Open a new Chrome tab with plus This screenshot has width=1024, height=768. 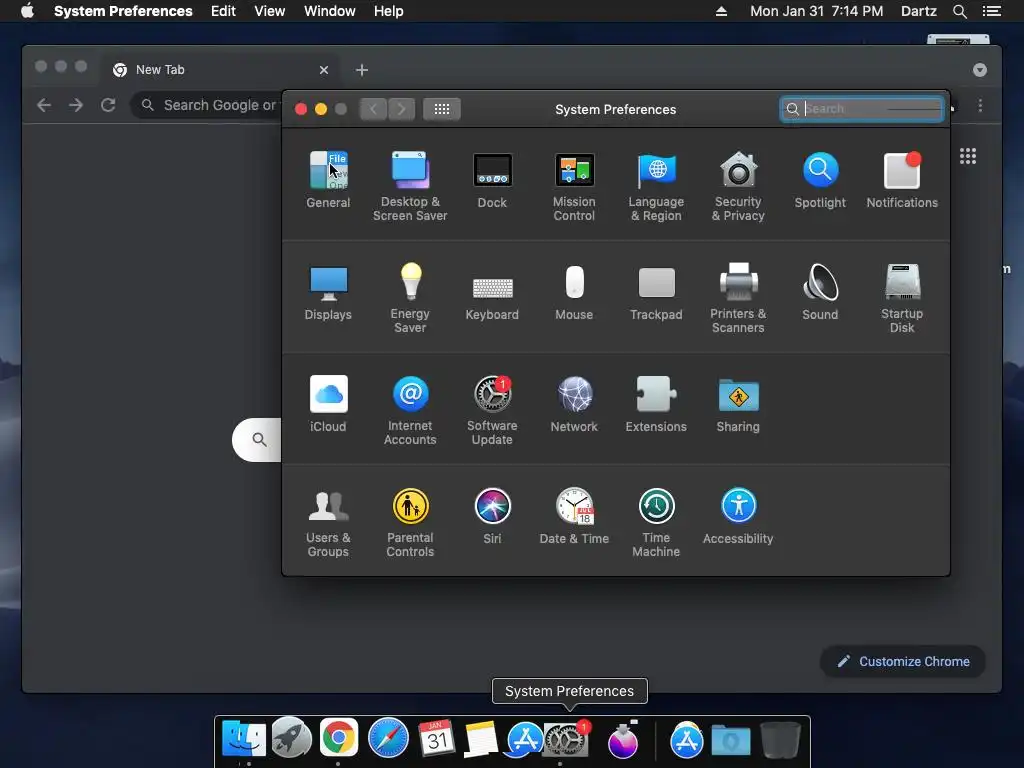(362, 70)
